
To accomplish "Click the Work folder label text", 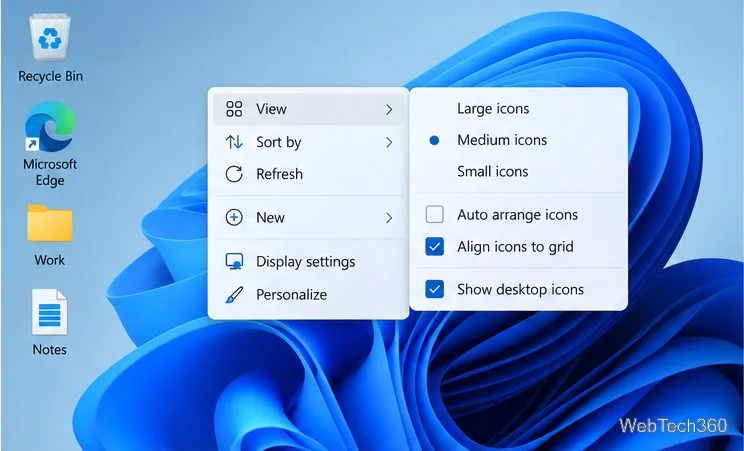I will point(49,260).
